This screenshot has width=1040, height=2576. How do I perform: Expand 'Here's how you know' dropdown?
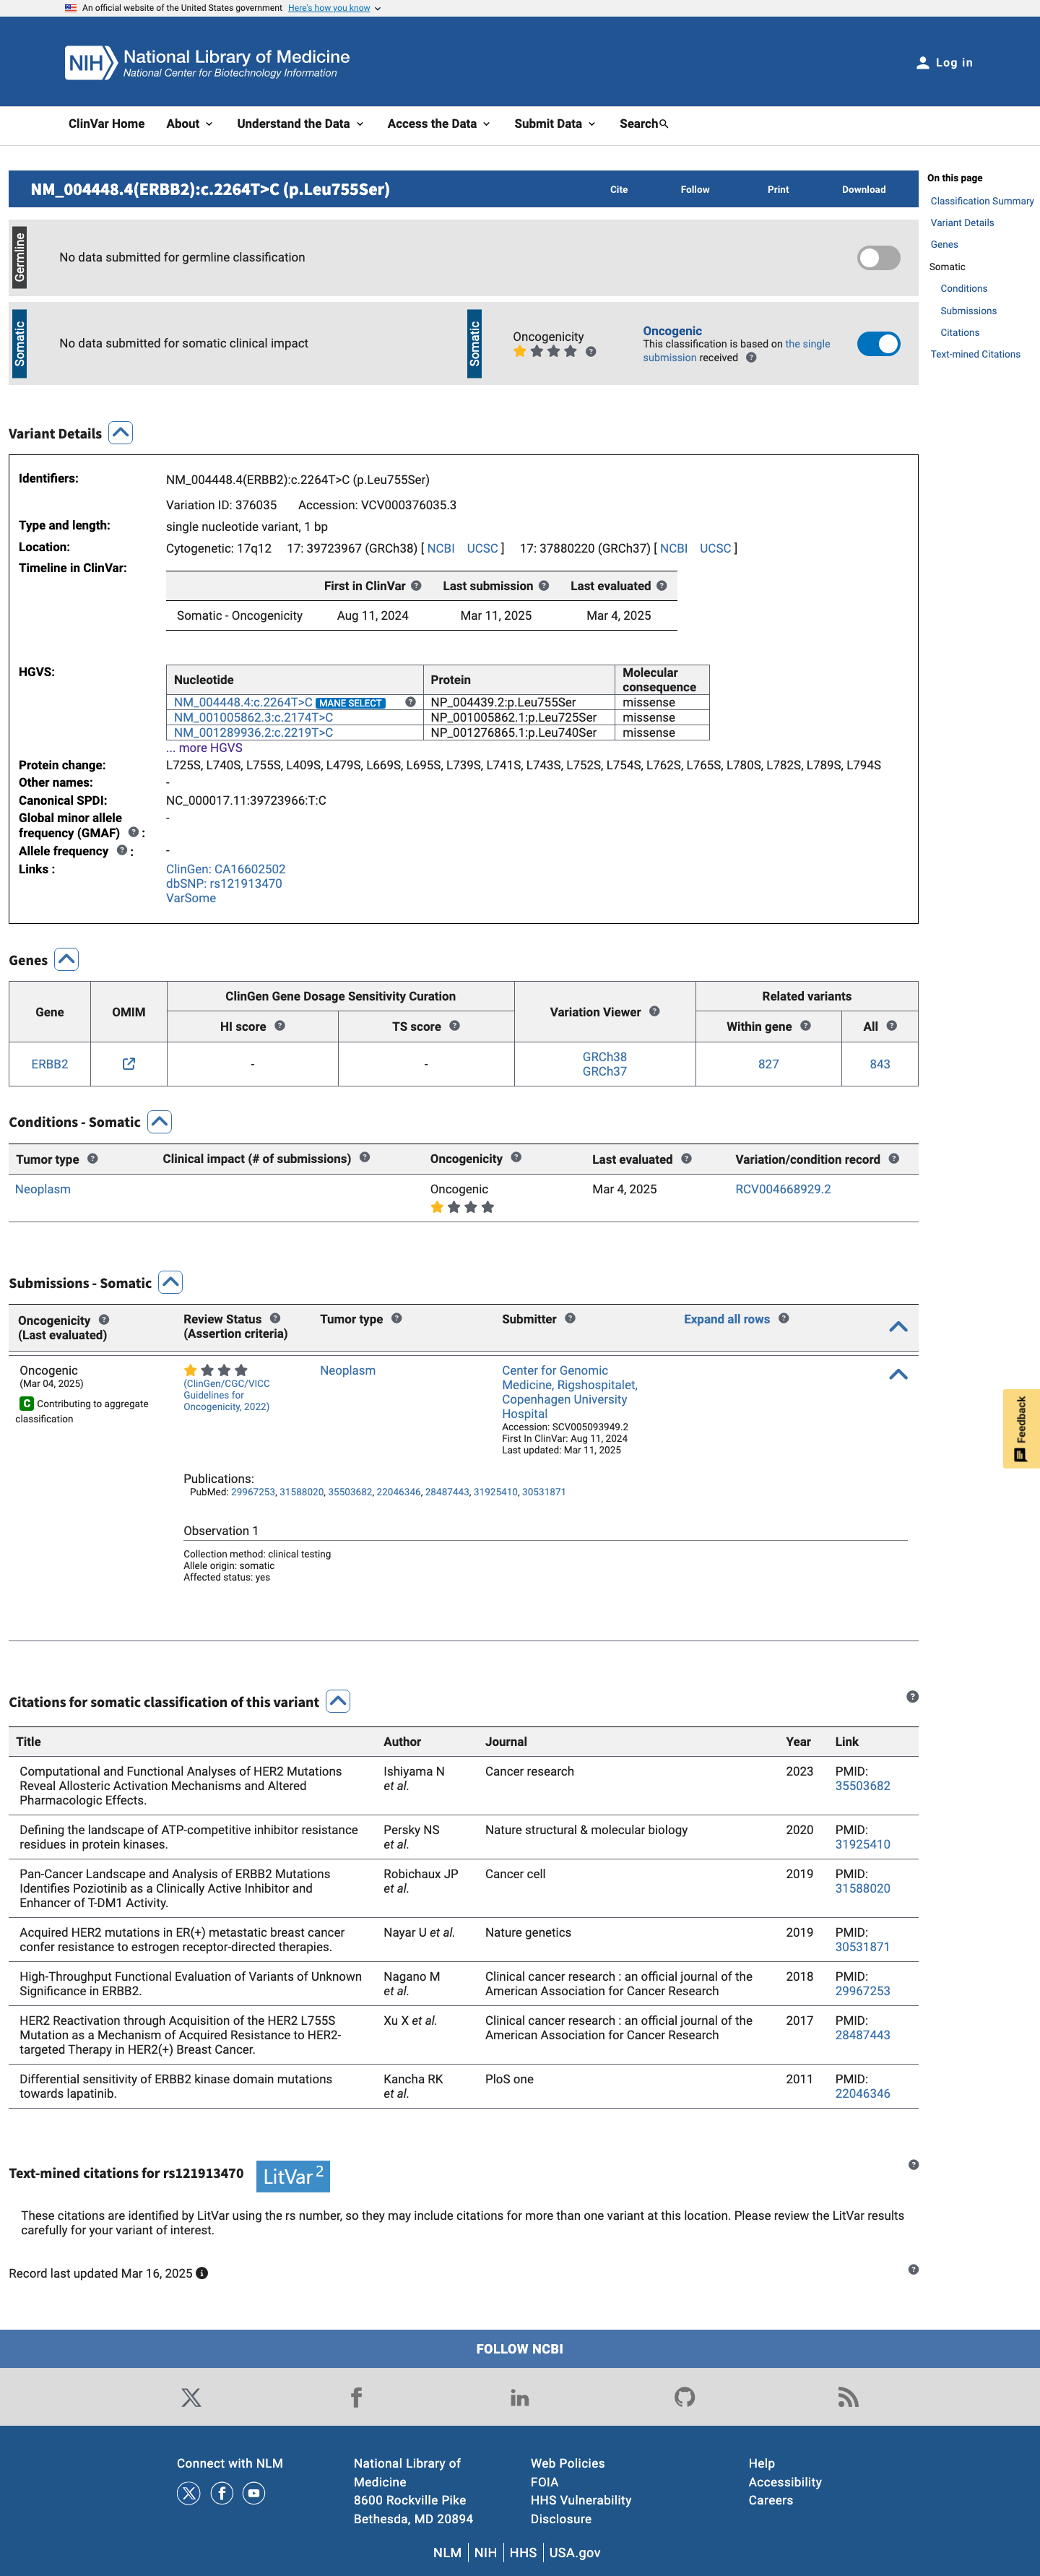[334, 8]
